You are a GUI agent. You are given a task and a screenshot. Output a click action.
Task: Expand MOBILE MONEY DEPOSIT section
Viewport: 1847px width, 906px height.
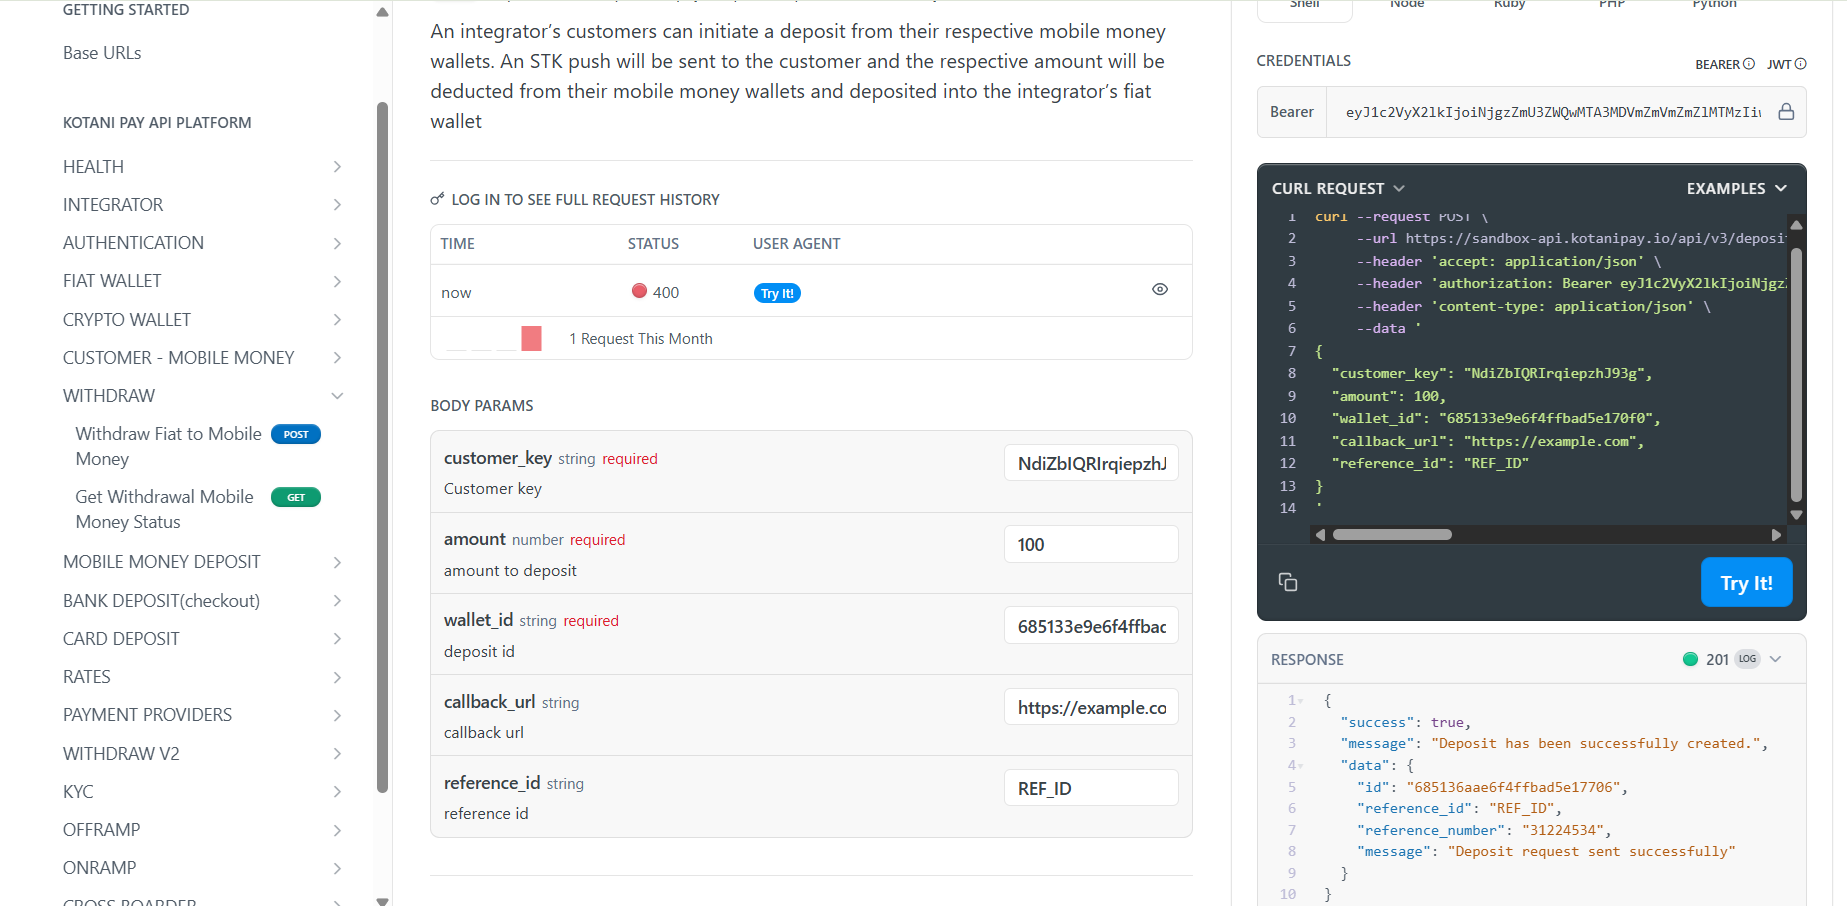point(337,562)
